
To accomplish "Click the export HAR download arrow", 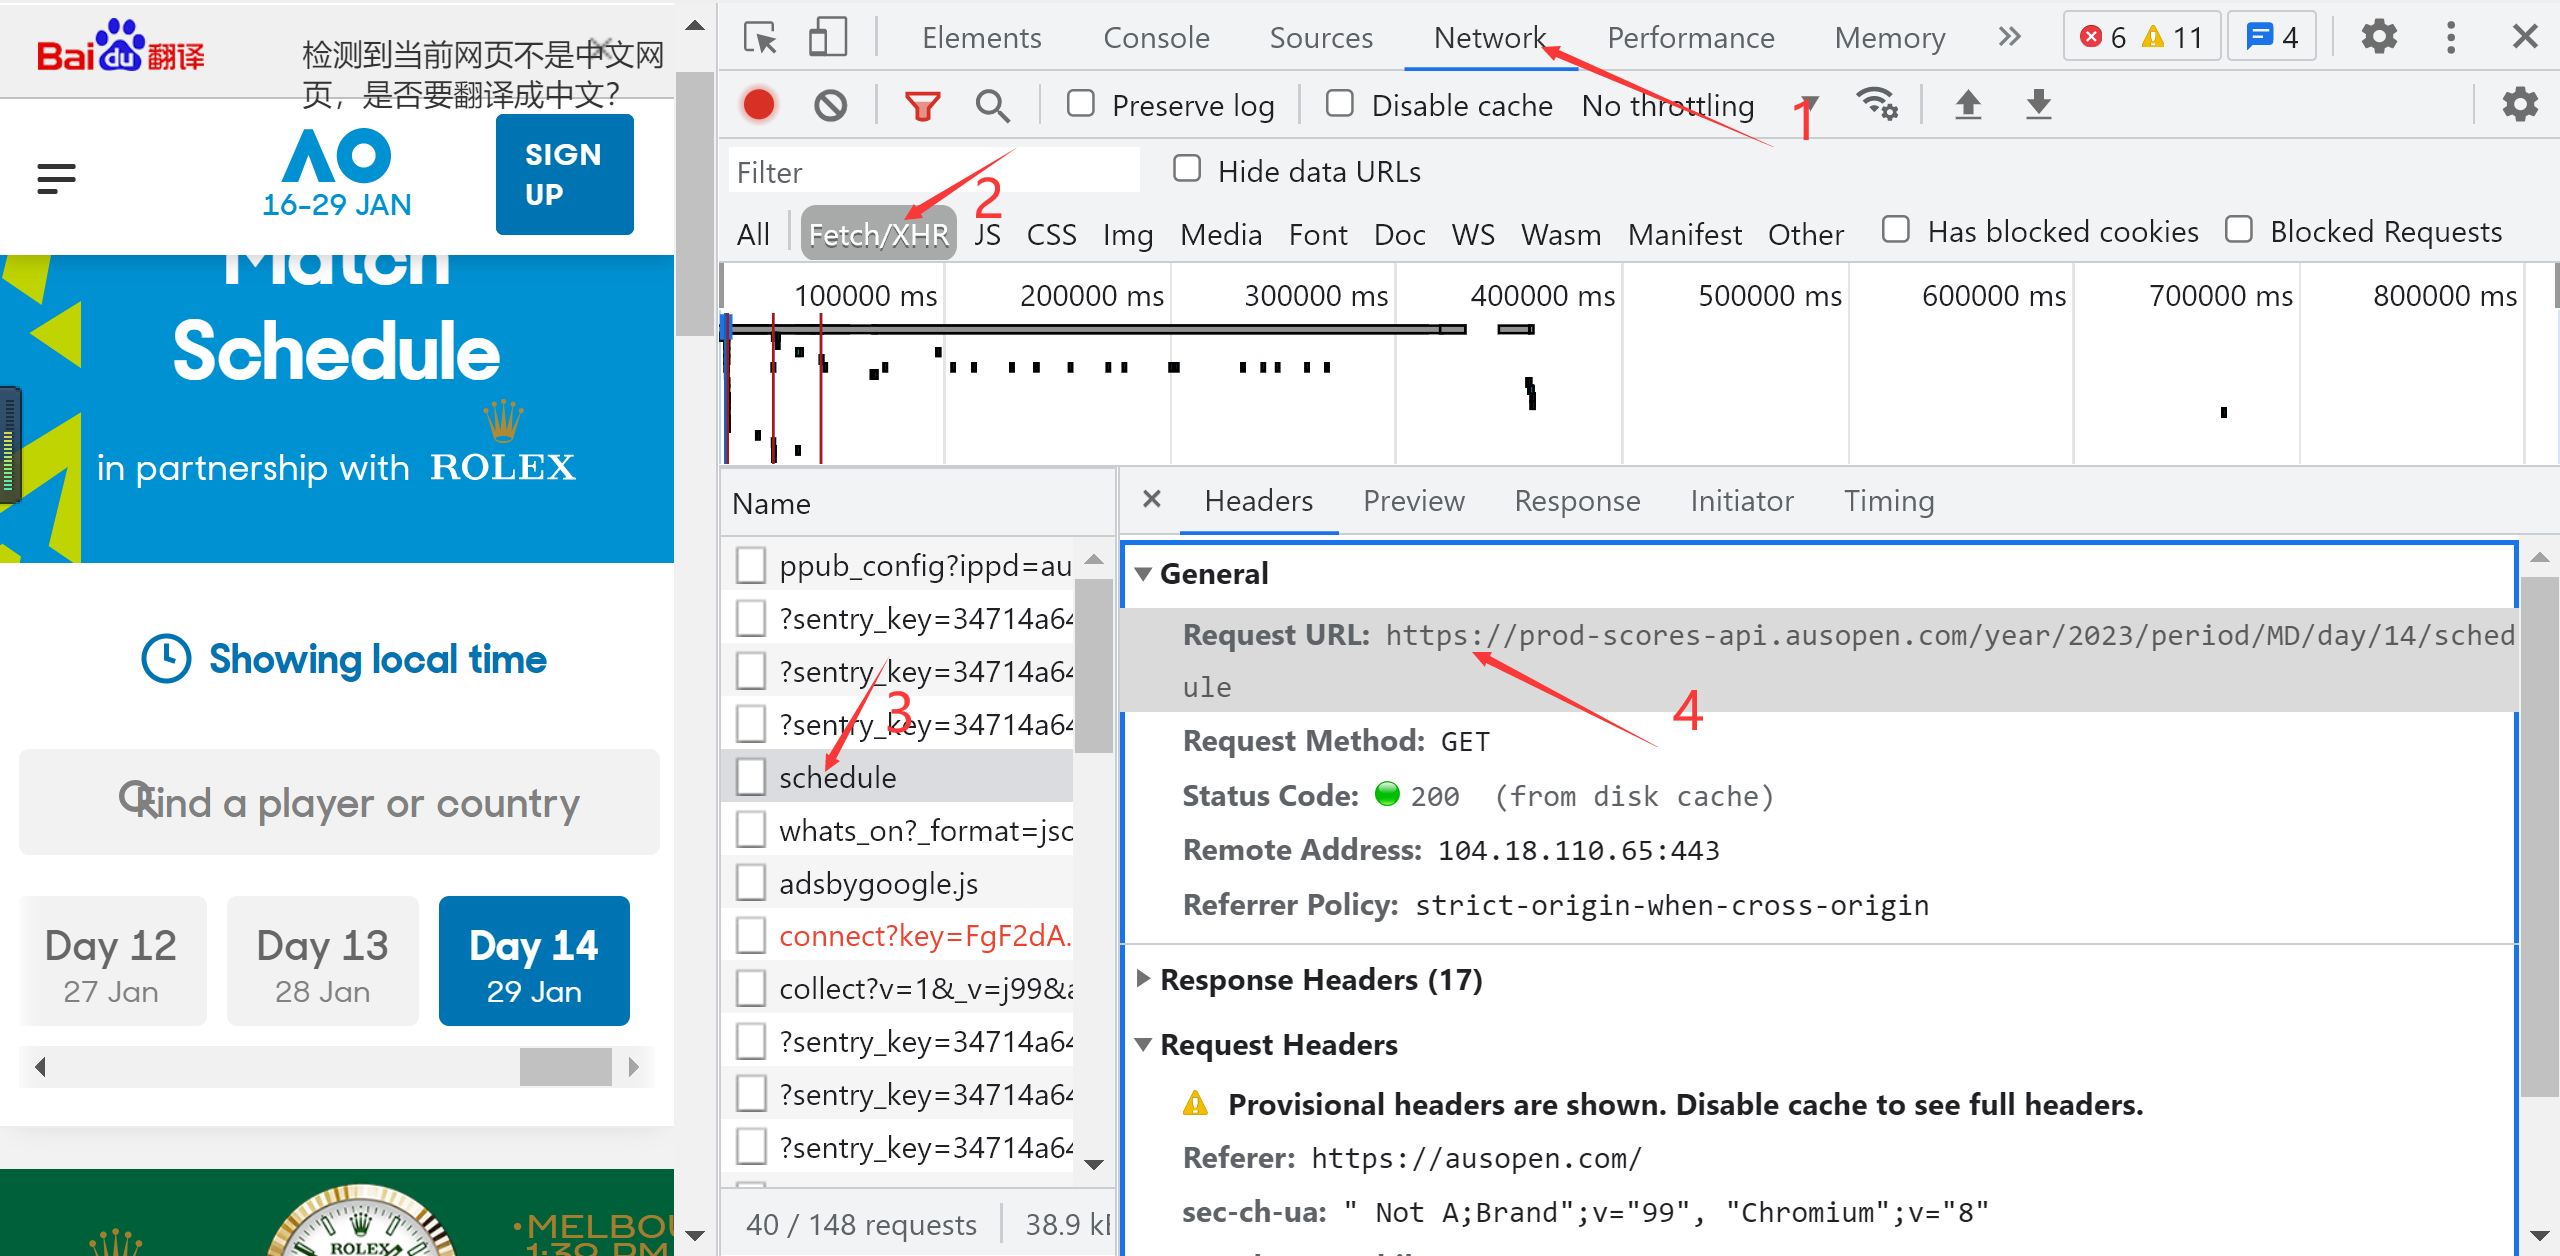I will [x=2038, y=105].
